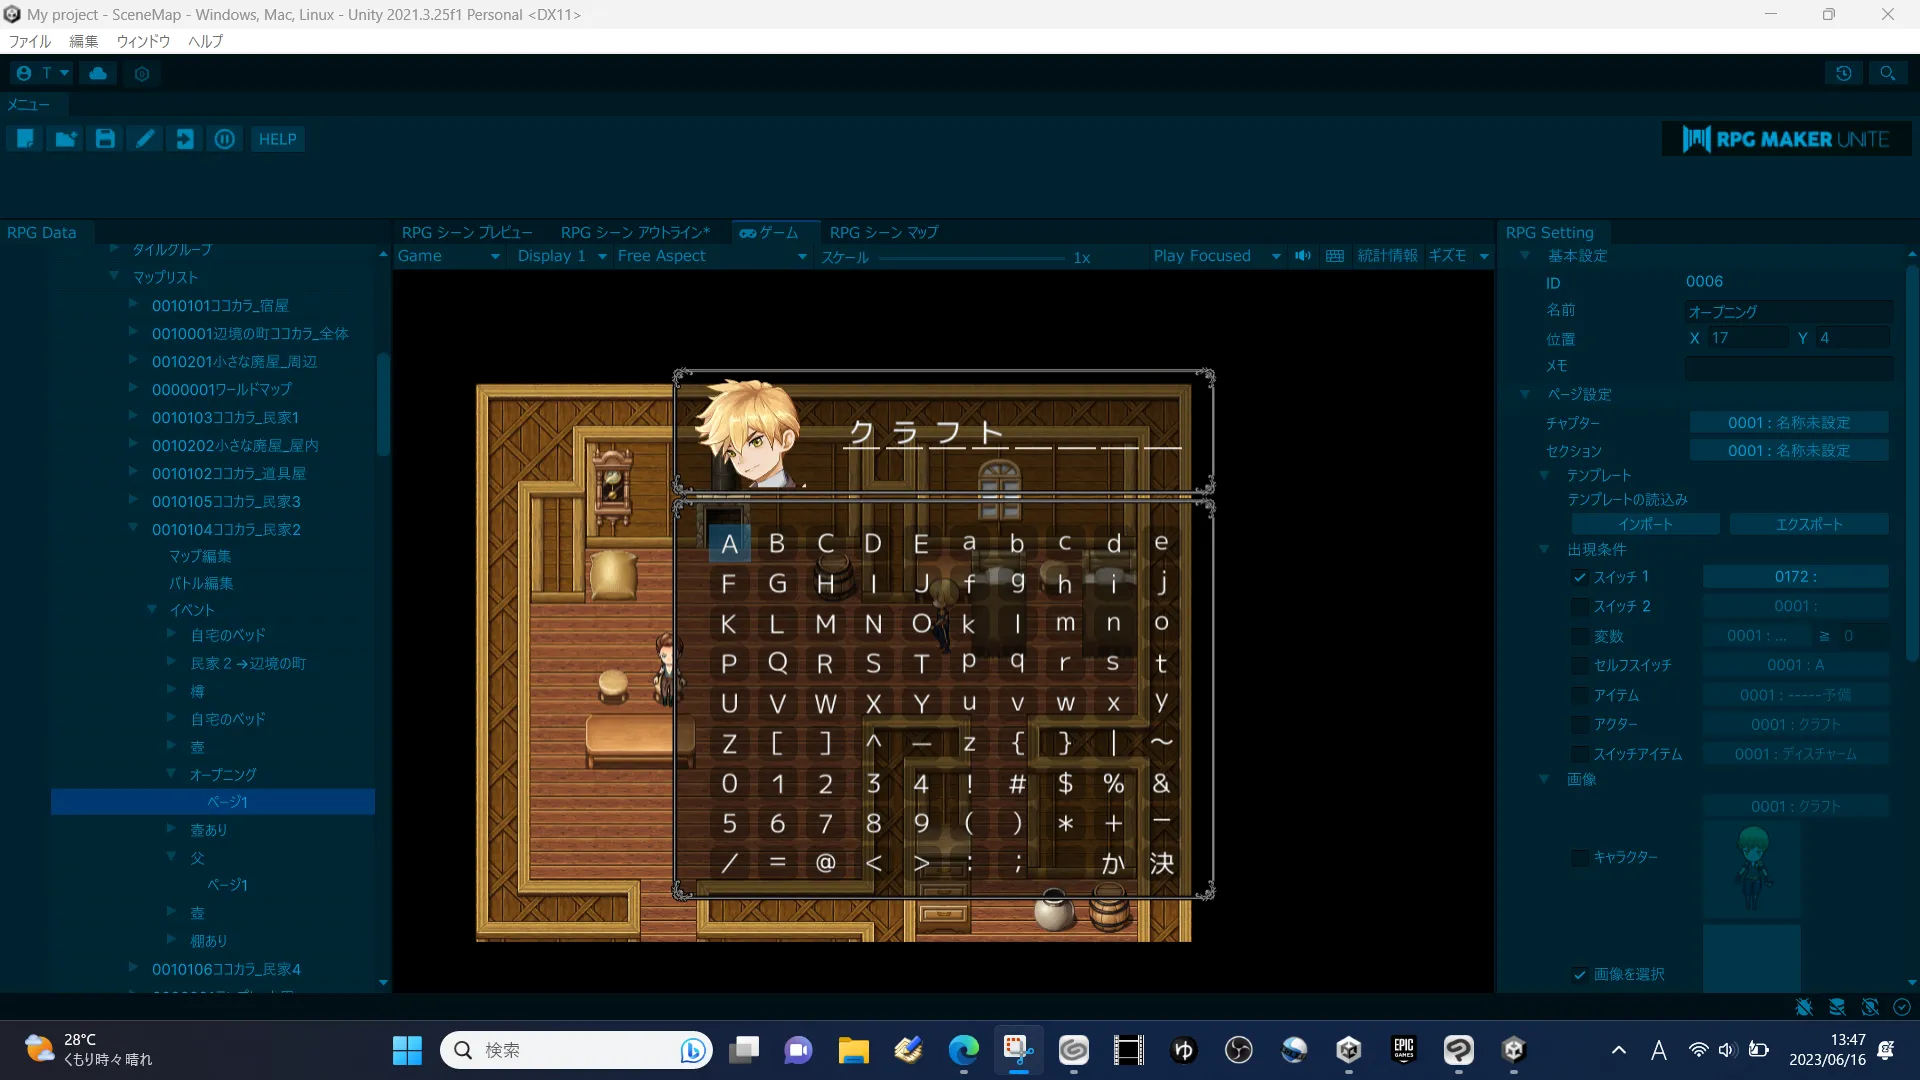Uncheck the 画像を選択 checkbox

click(1580, 974)
